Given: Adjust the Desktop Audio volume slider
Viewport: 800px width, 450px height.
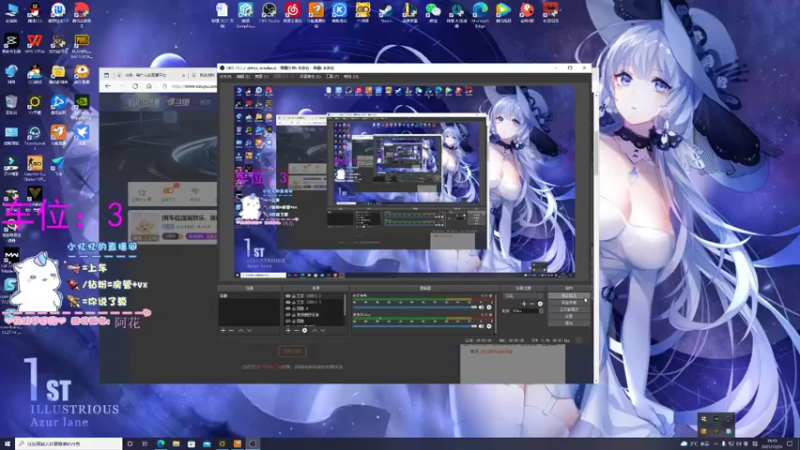Looking at the screenshot, I should pyautogui.click(x=415, y=308).
